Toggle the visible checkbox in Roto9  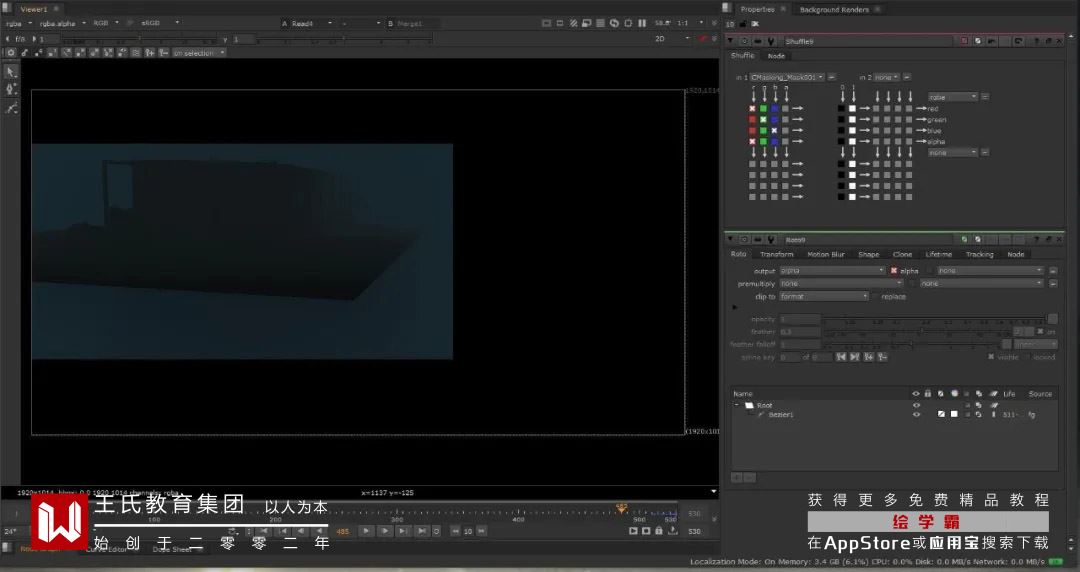point(990,357)
